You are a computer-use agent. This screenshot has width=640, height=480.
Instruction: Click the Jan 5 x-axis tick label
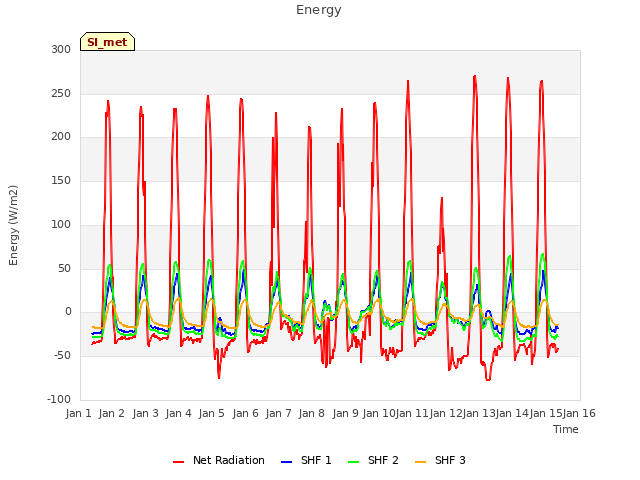(212, 413)
